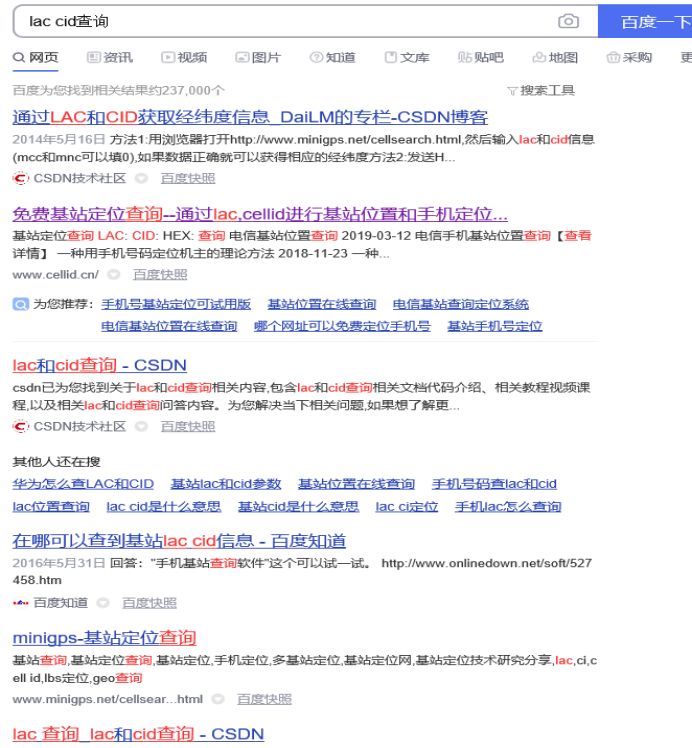Screen dimensions: 692x748
Task: Select the 网页 tab
Action: 36,58
